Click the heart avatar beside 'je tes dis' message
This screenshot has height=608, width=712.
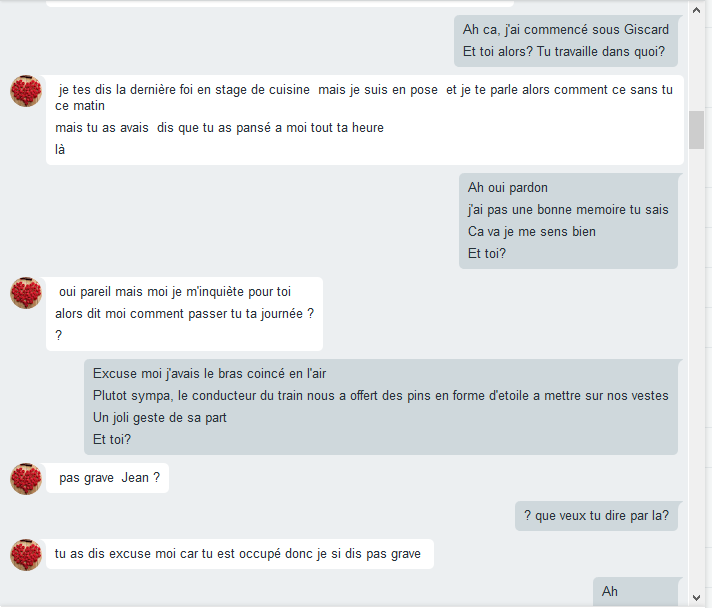[26, 91]
